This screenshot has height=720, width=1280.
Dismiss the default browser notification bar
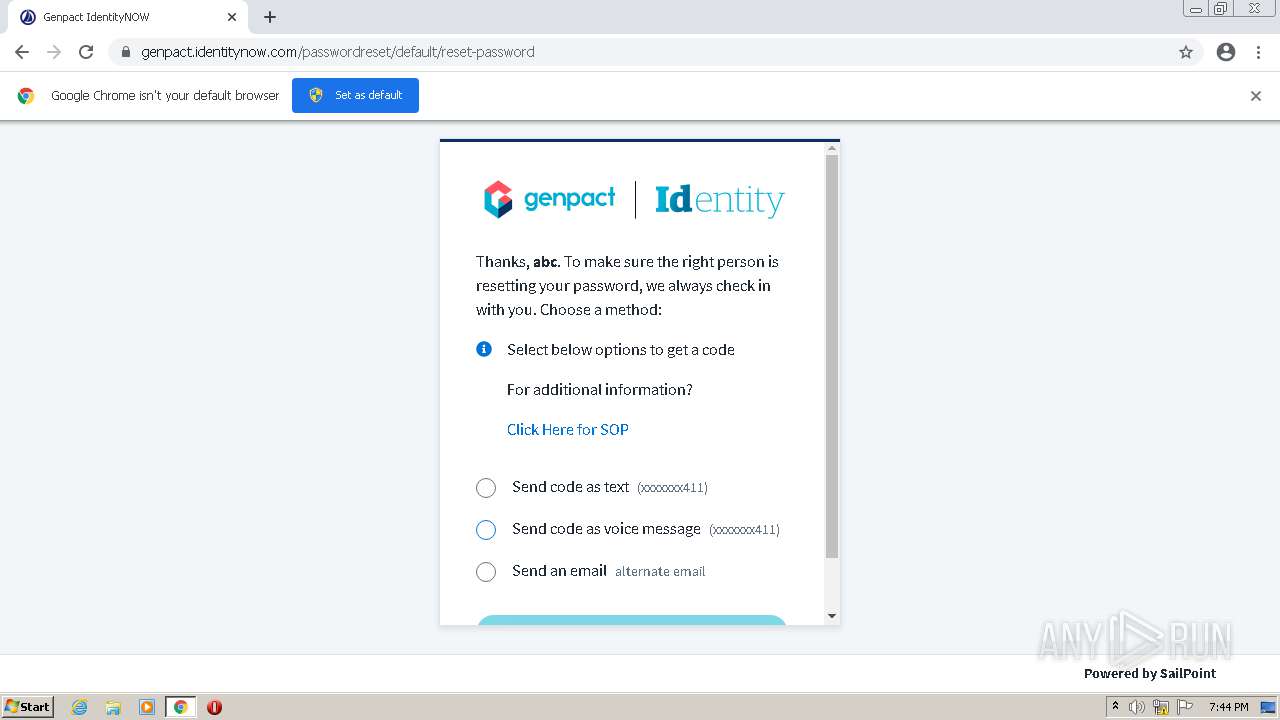pyautogui.click(x=1256, y=96)
